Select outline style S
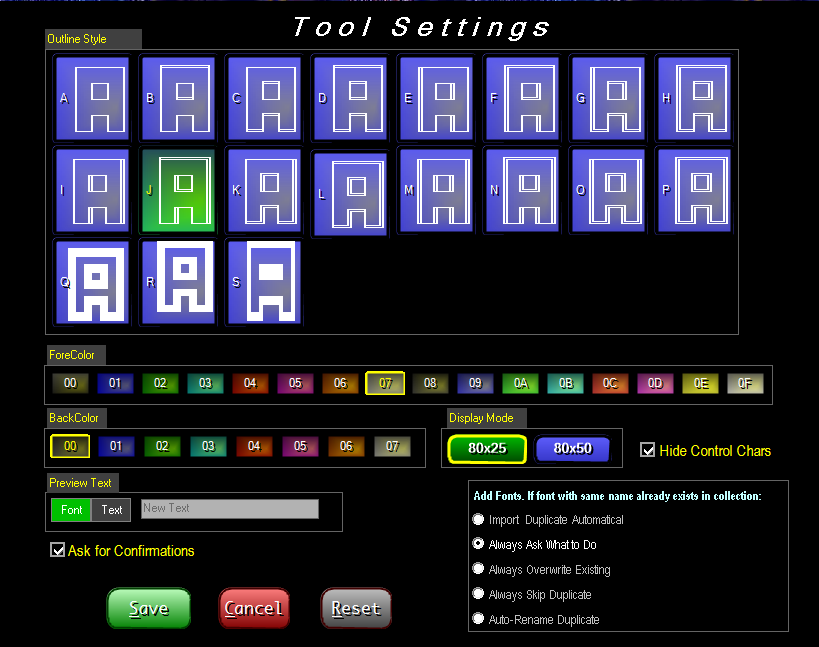 click(x=263, y=283)
